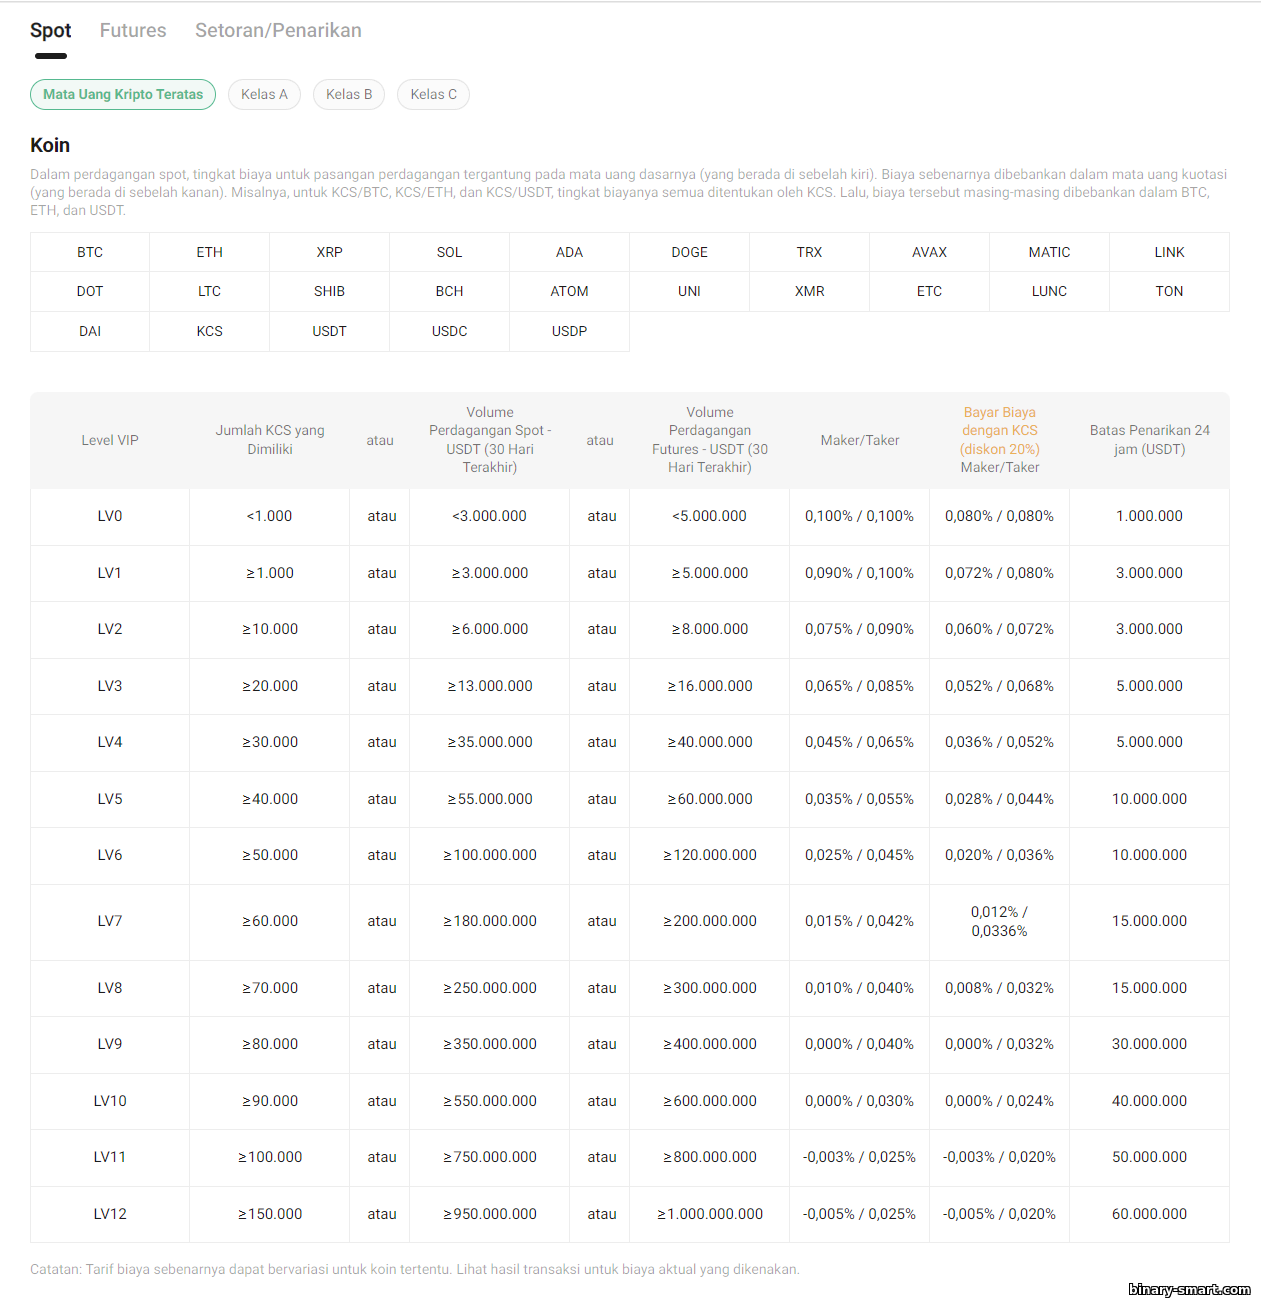Click the DAI coin cell
Viewport: 1261px width, 1308px height.
(90, 331)
